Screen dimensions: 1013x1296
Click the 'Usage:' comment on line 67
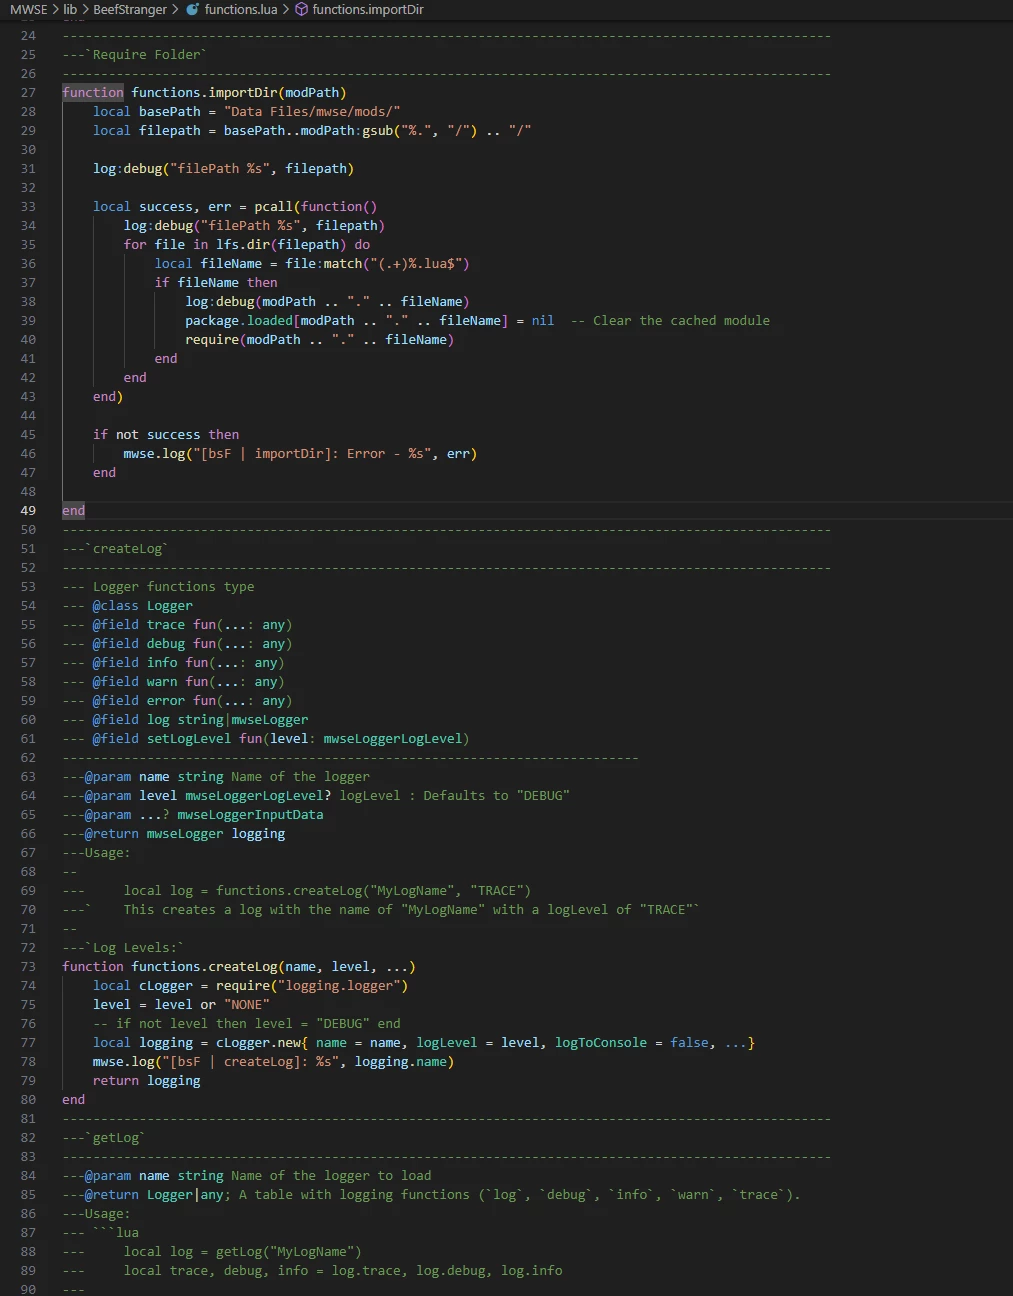[108, 853]
